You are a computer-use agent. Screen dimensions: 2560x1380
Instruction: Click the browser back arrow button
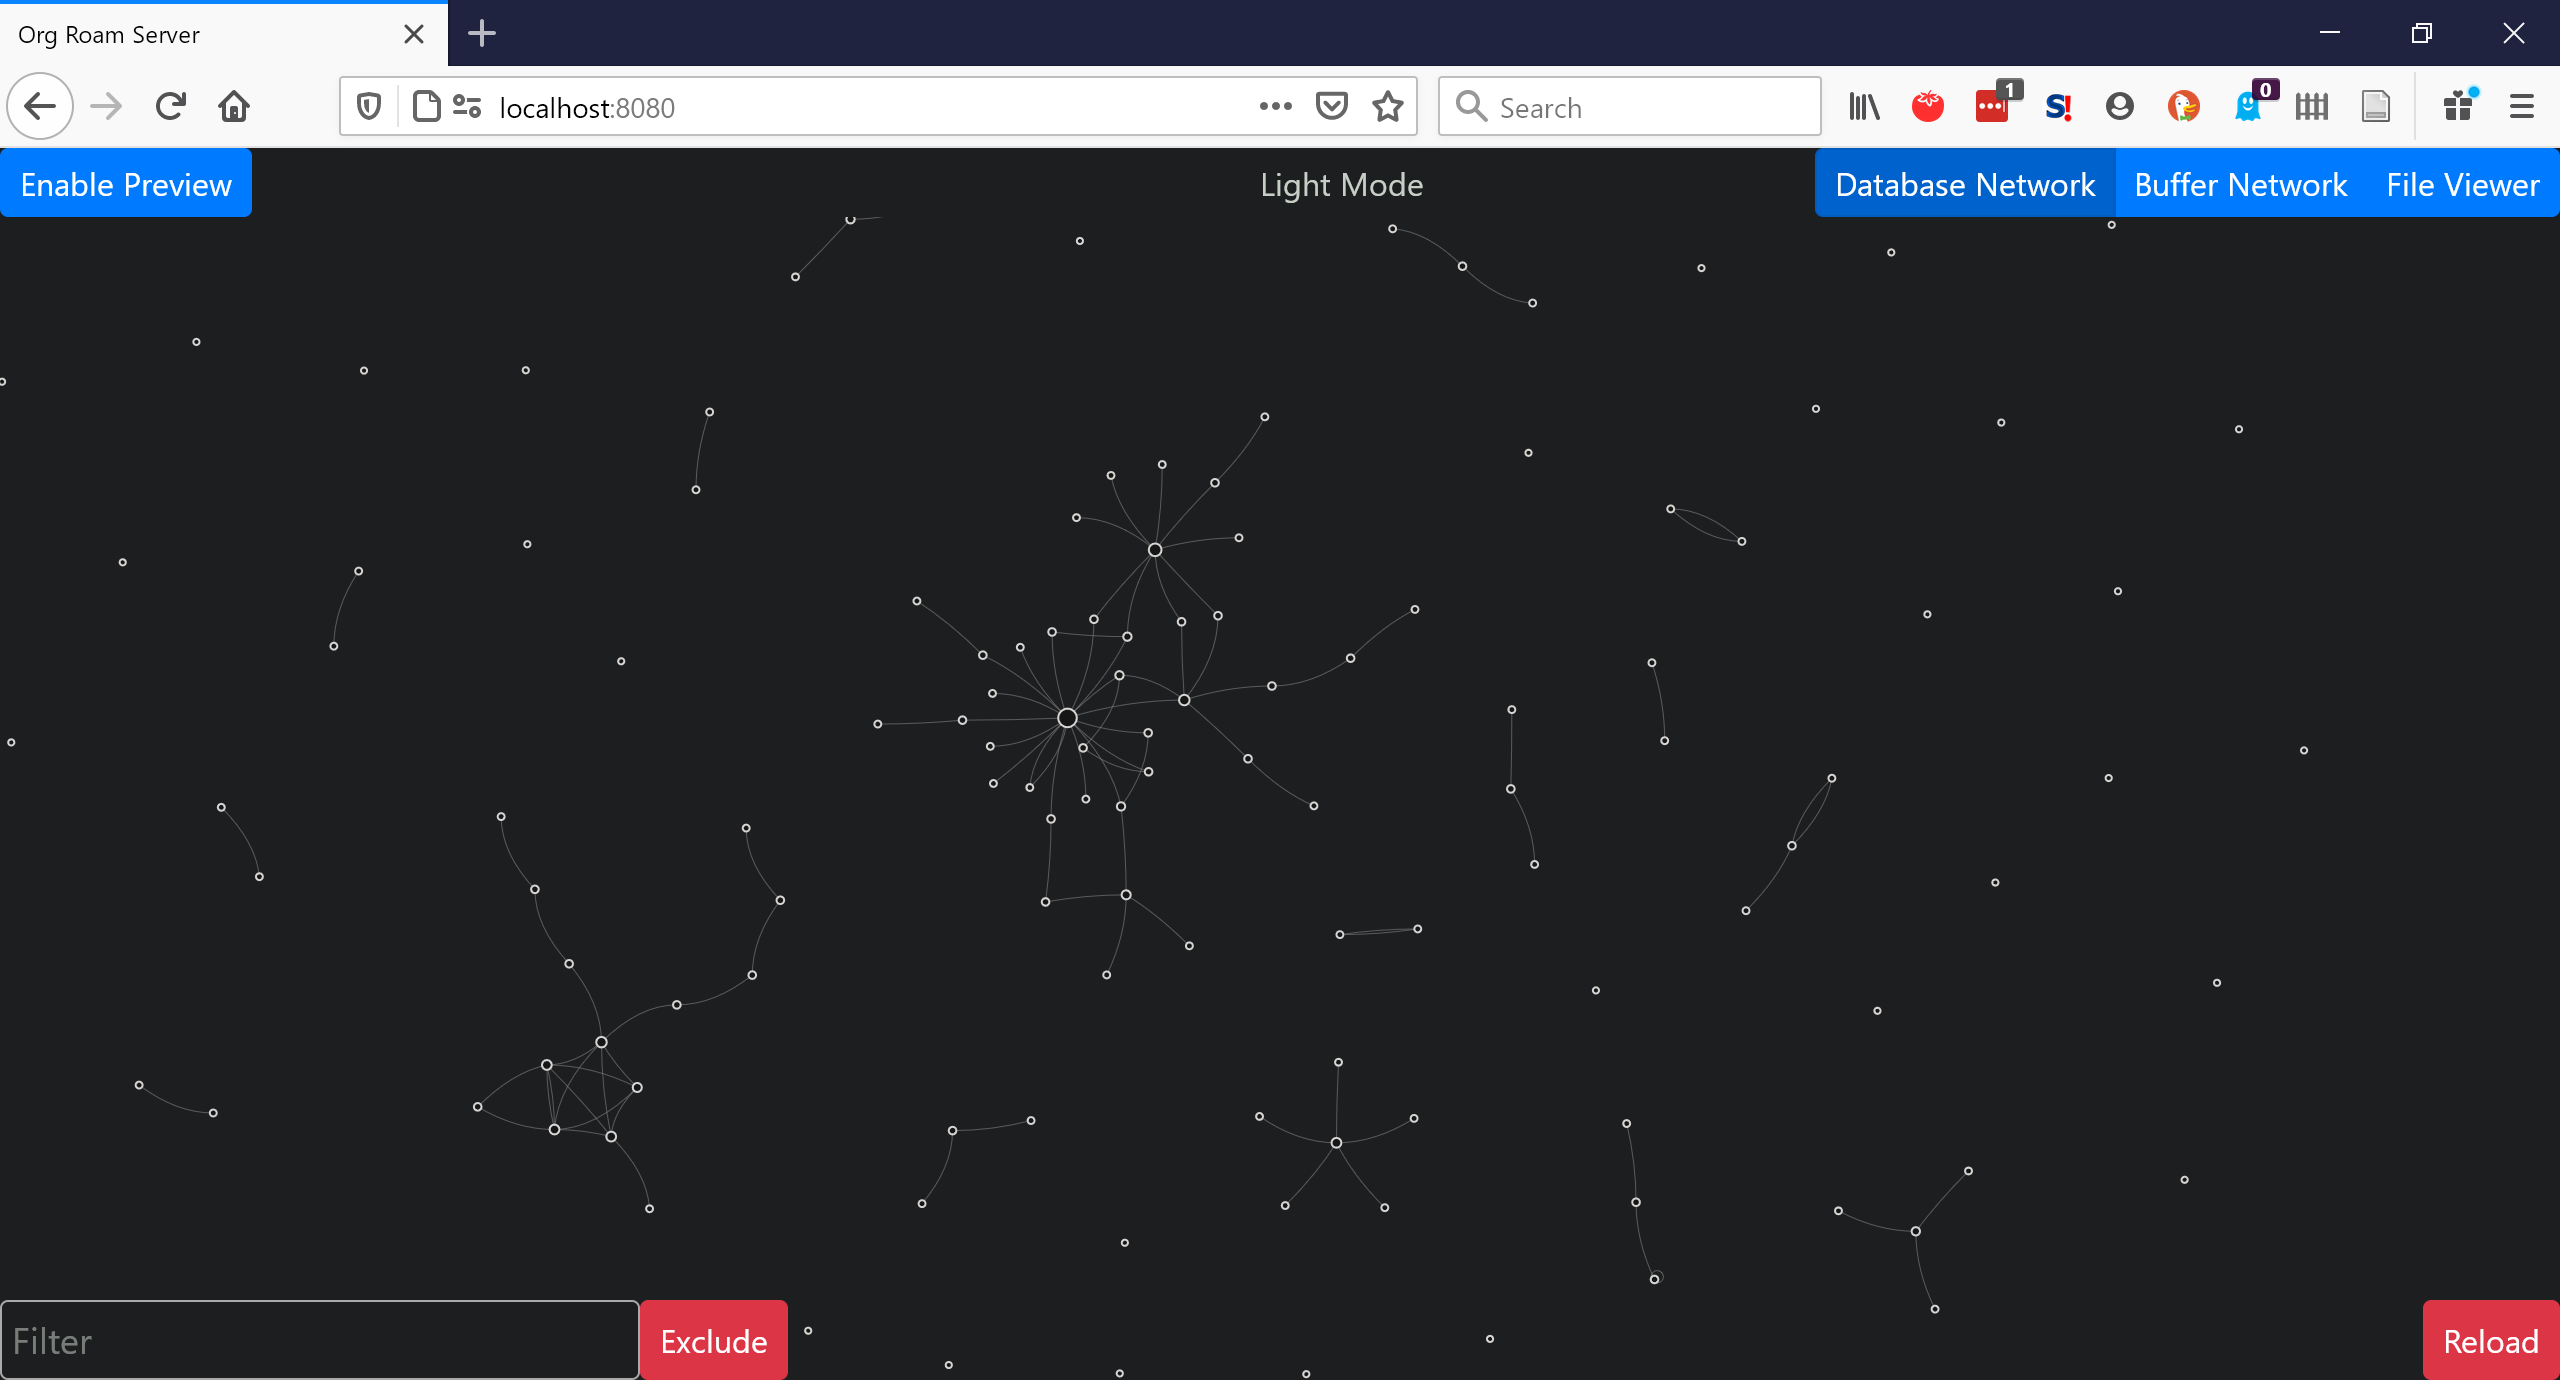(x=40, y=106)
